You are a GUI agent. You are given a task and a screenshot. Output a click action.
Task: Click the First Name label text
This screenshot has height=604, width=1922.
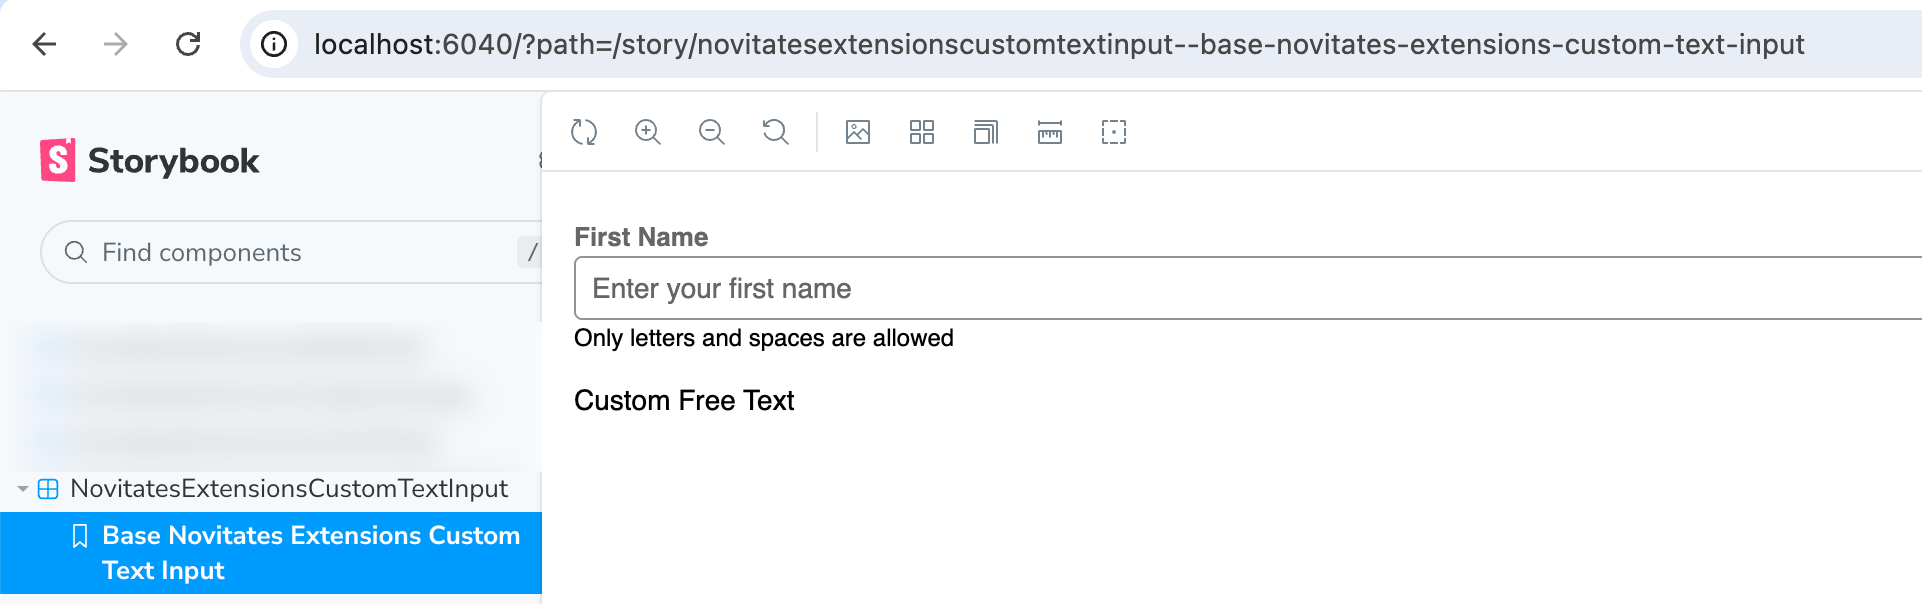pos(641,237)
